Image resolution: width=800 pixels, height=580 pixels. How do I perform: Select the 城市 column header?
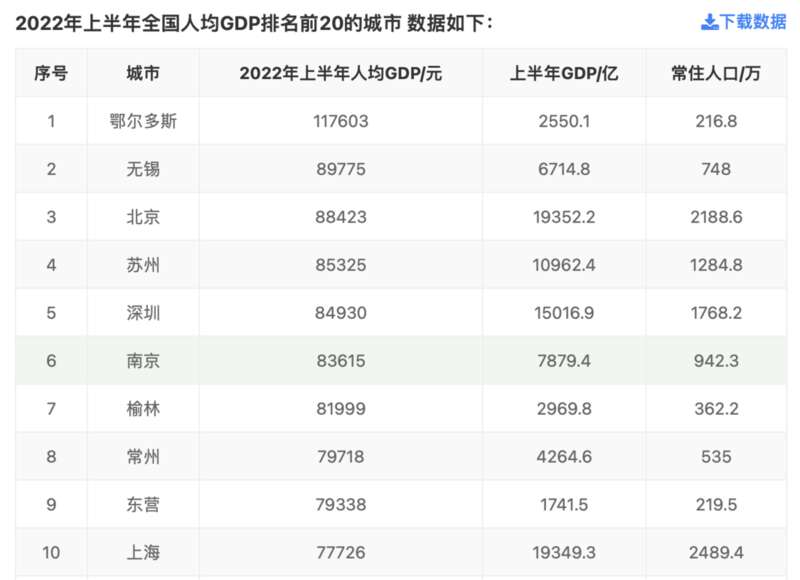tap(143, 73)
